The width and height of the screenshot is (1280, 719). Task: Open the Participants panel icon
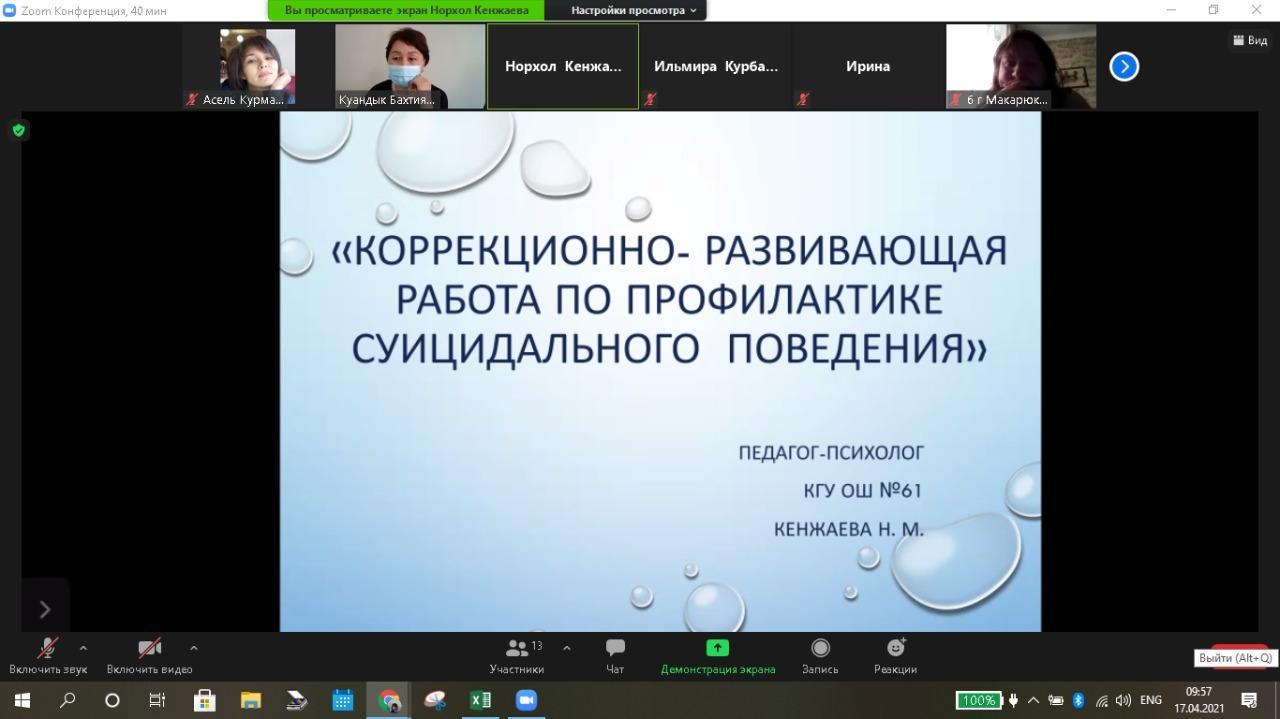pos(517,648)
